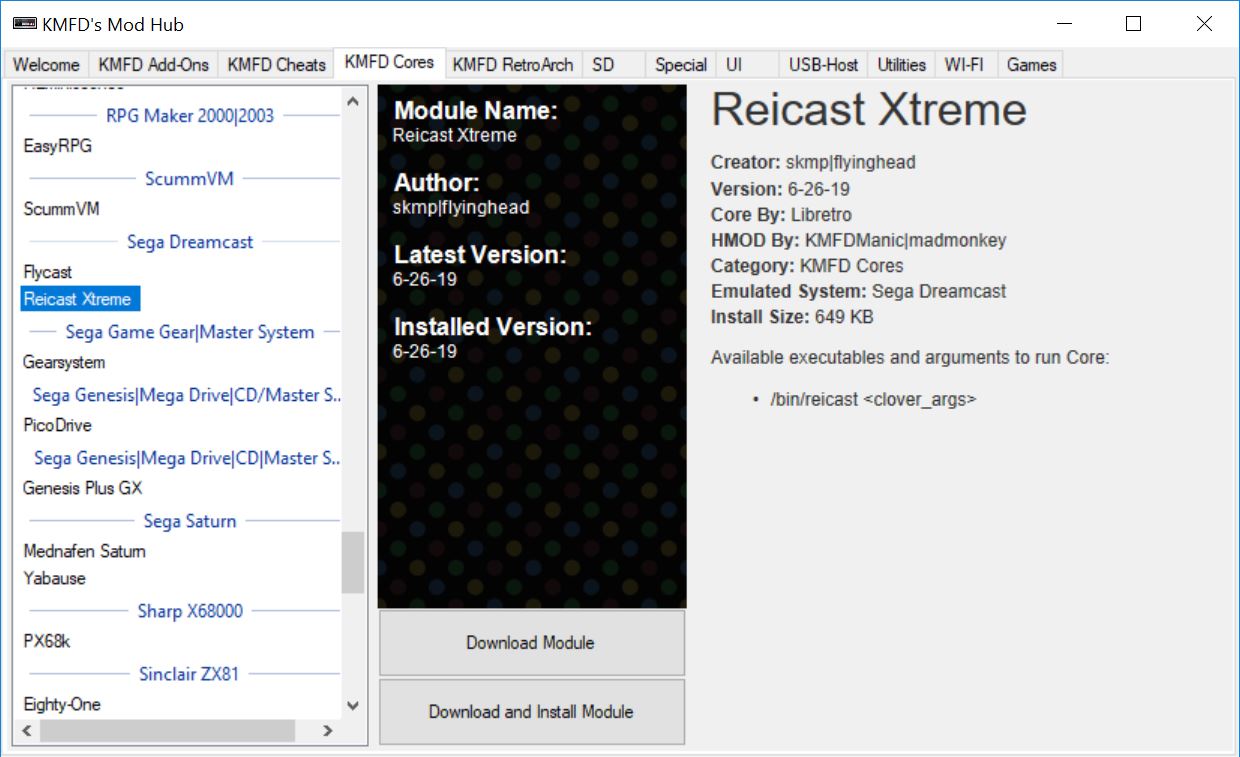Switch to the Welcome tab
This screenshot has width=1240, height=757.
[46, 64]
